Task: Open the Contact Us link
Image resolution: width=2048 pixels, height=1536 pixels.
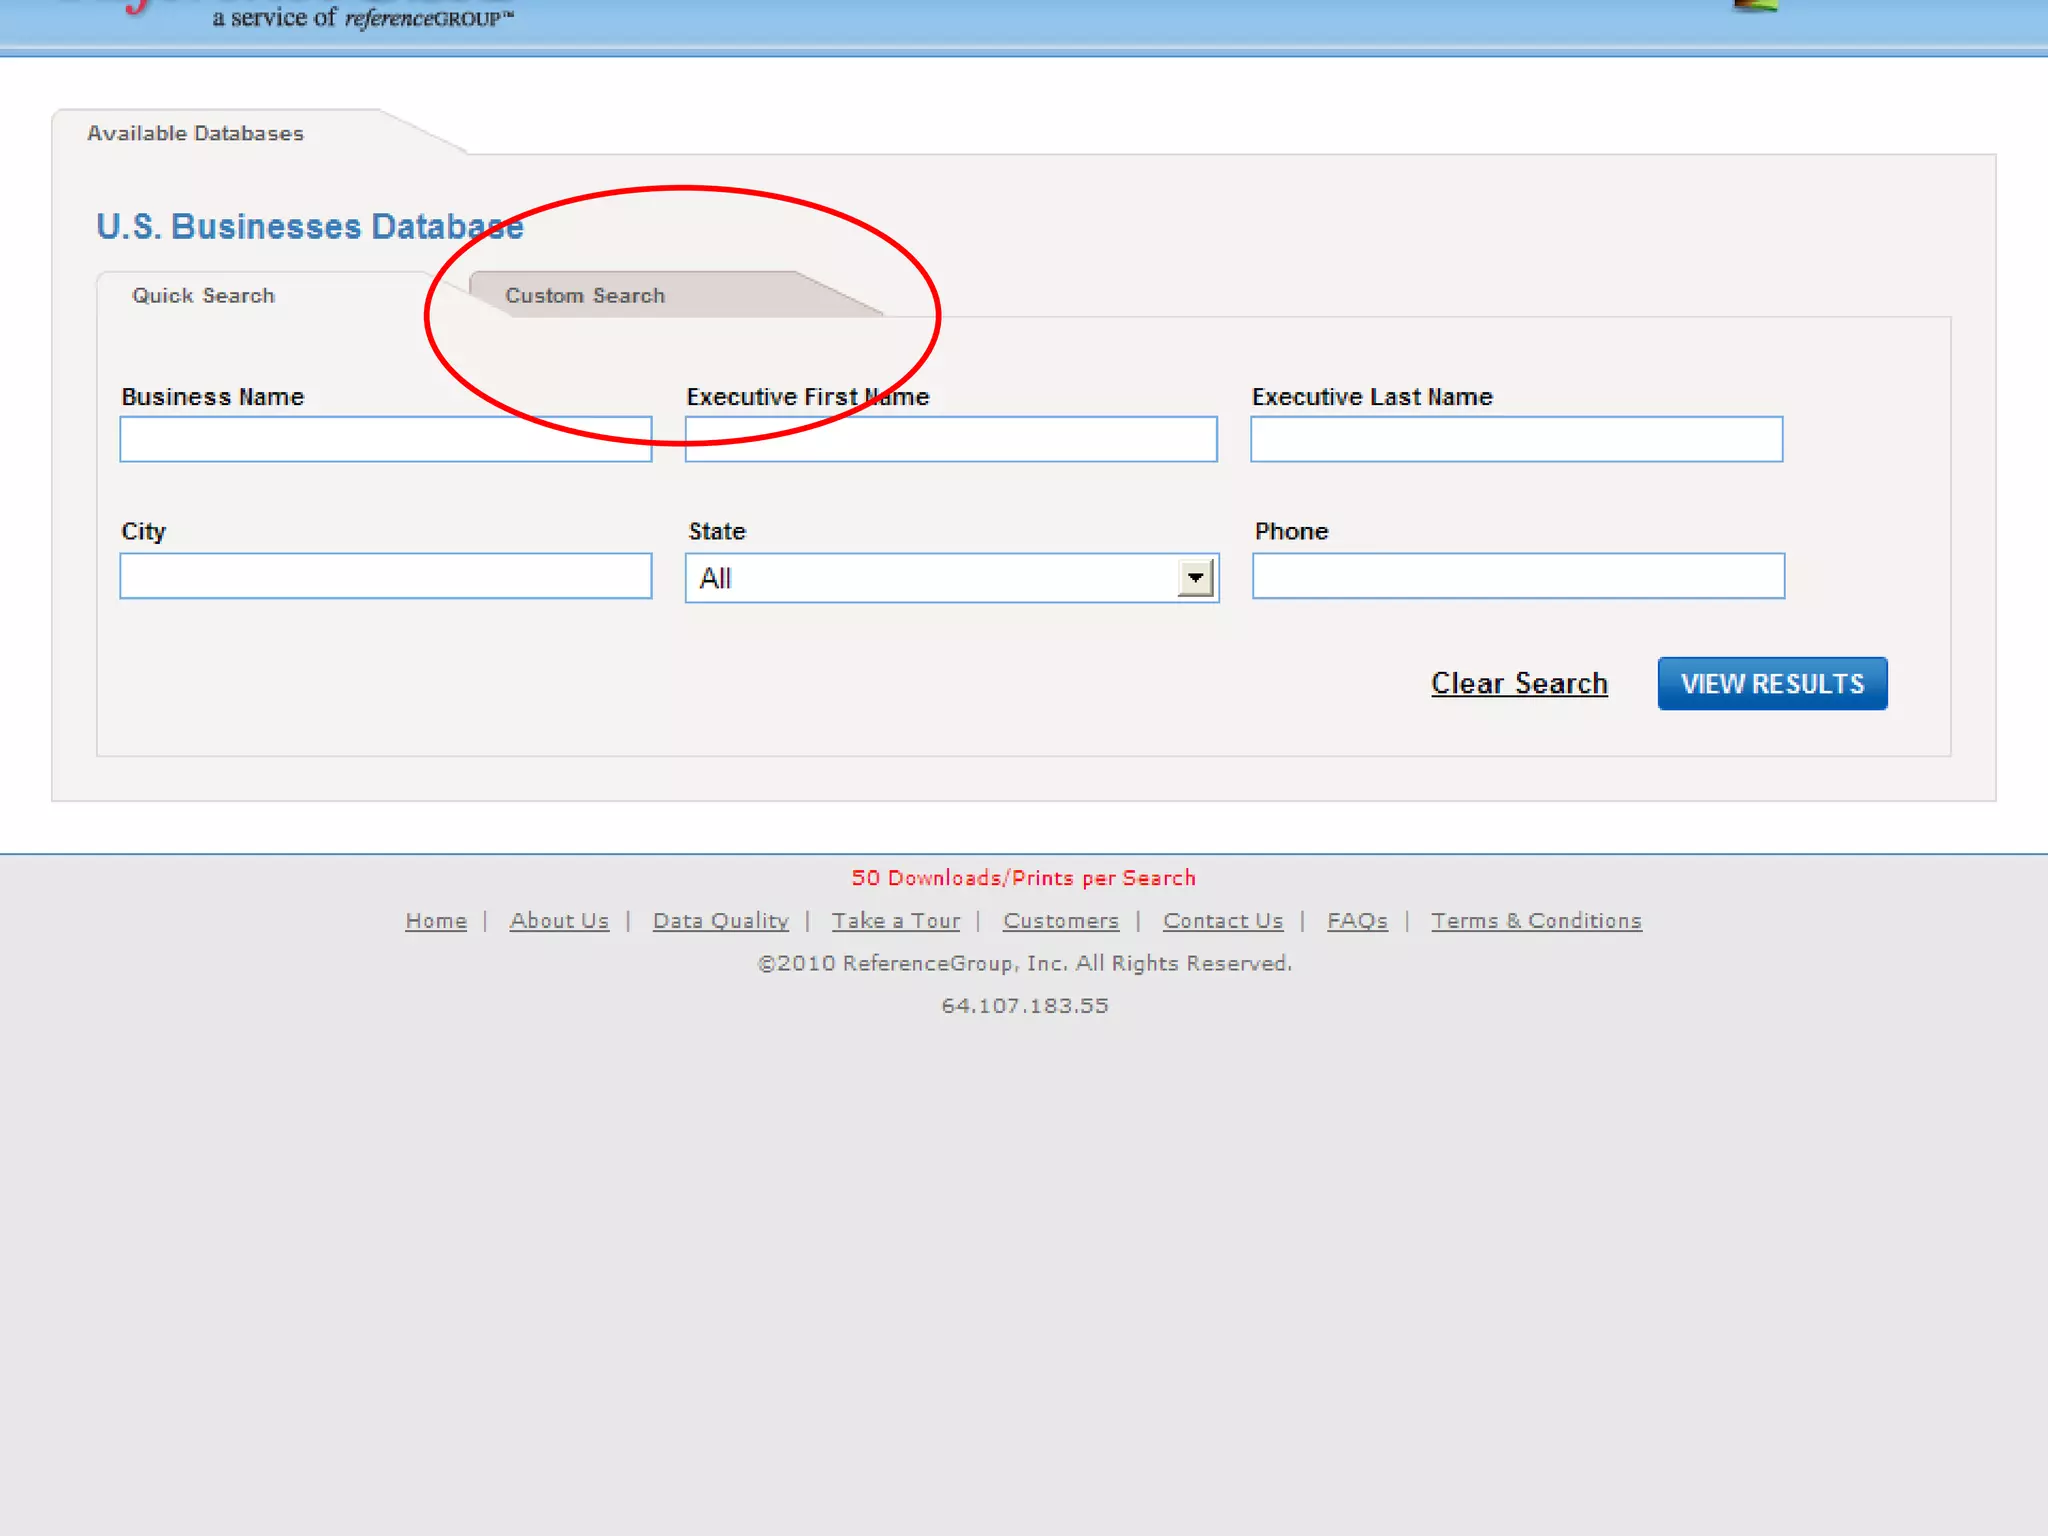Action: (x=1222, y=921)
